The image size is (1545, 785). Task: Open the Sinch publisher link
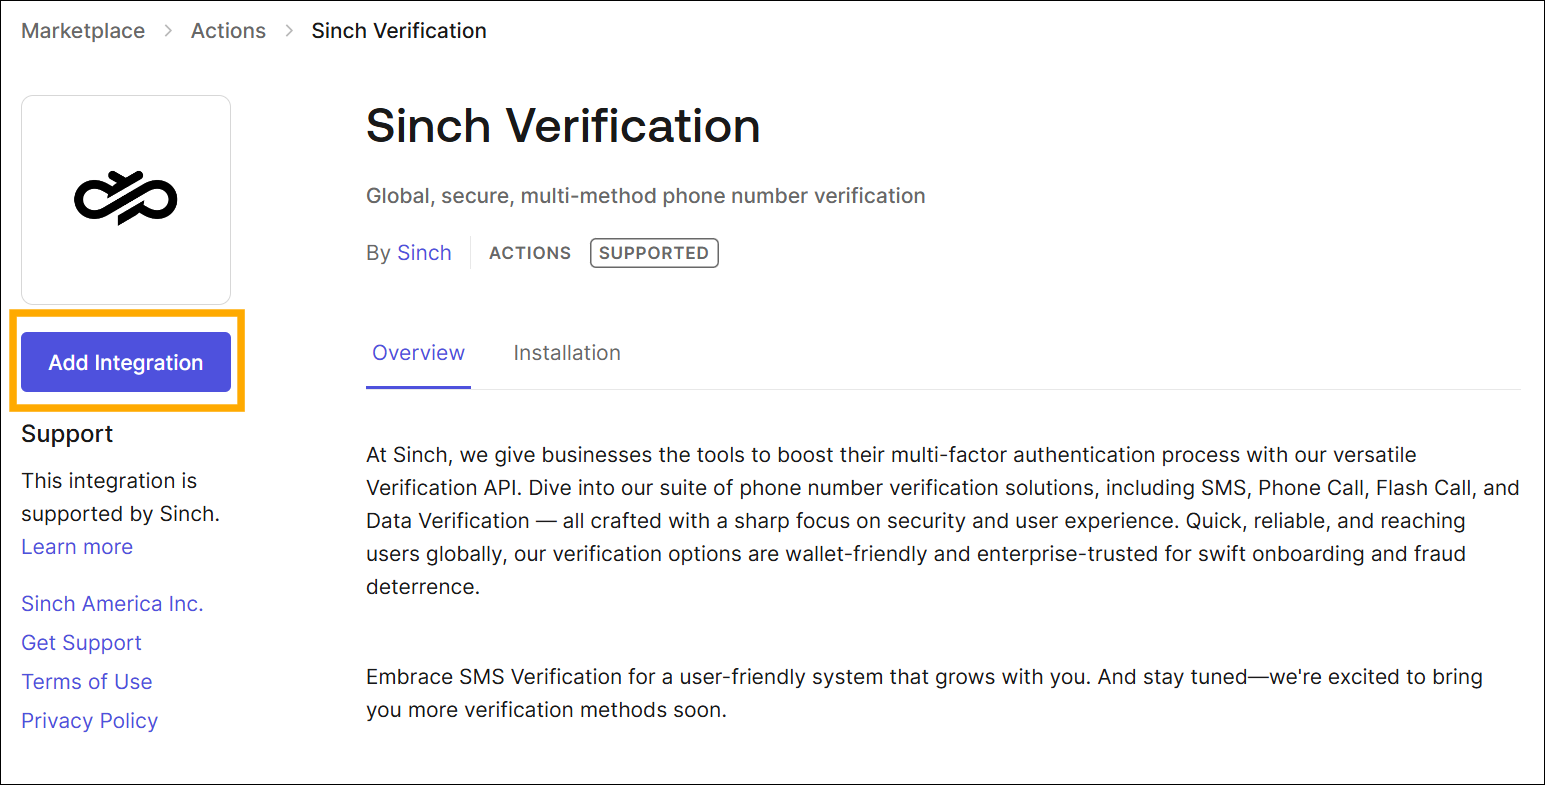click(424, 252)
